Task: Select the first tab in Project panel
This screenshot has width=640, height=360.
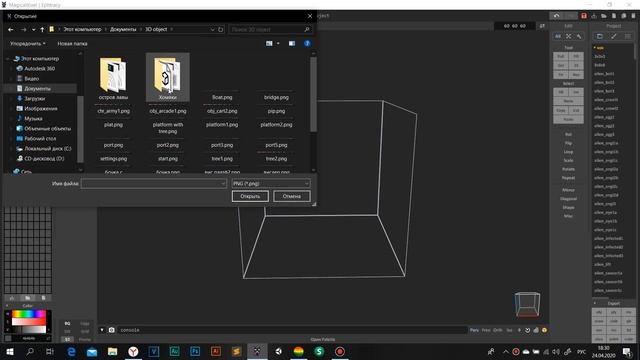Action: pyautogui.click(x=600, y=36)
